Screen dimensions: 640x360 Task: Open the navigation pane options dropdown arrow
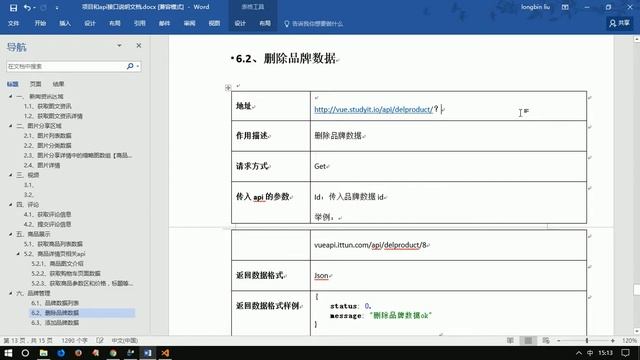pyautogui.click(x=119, y=45)
